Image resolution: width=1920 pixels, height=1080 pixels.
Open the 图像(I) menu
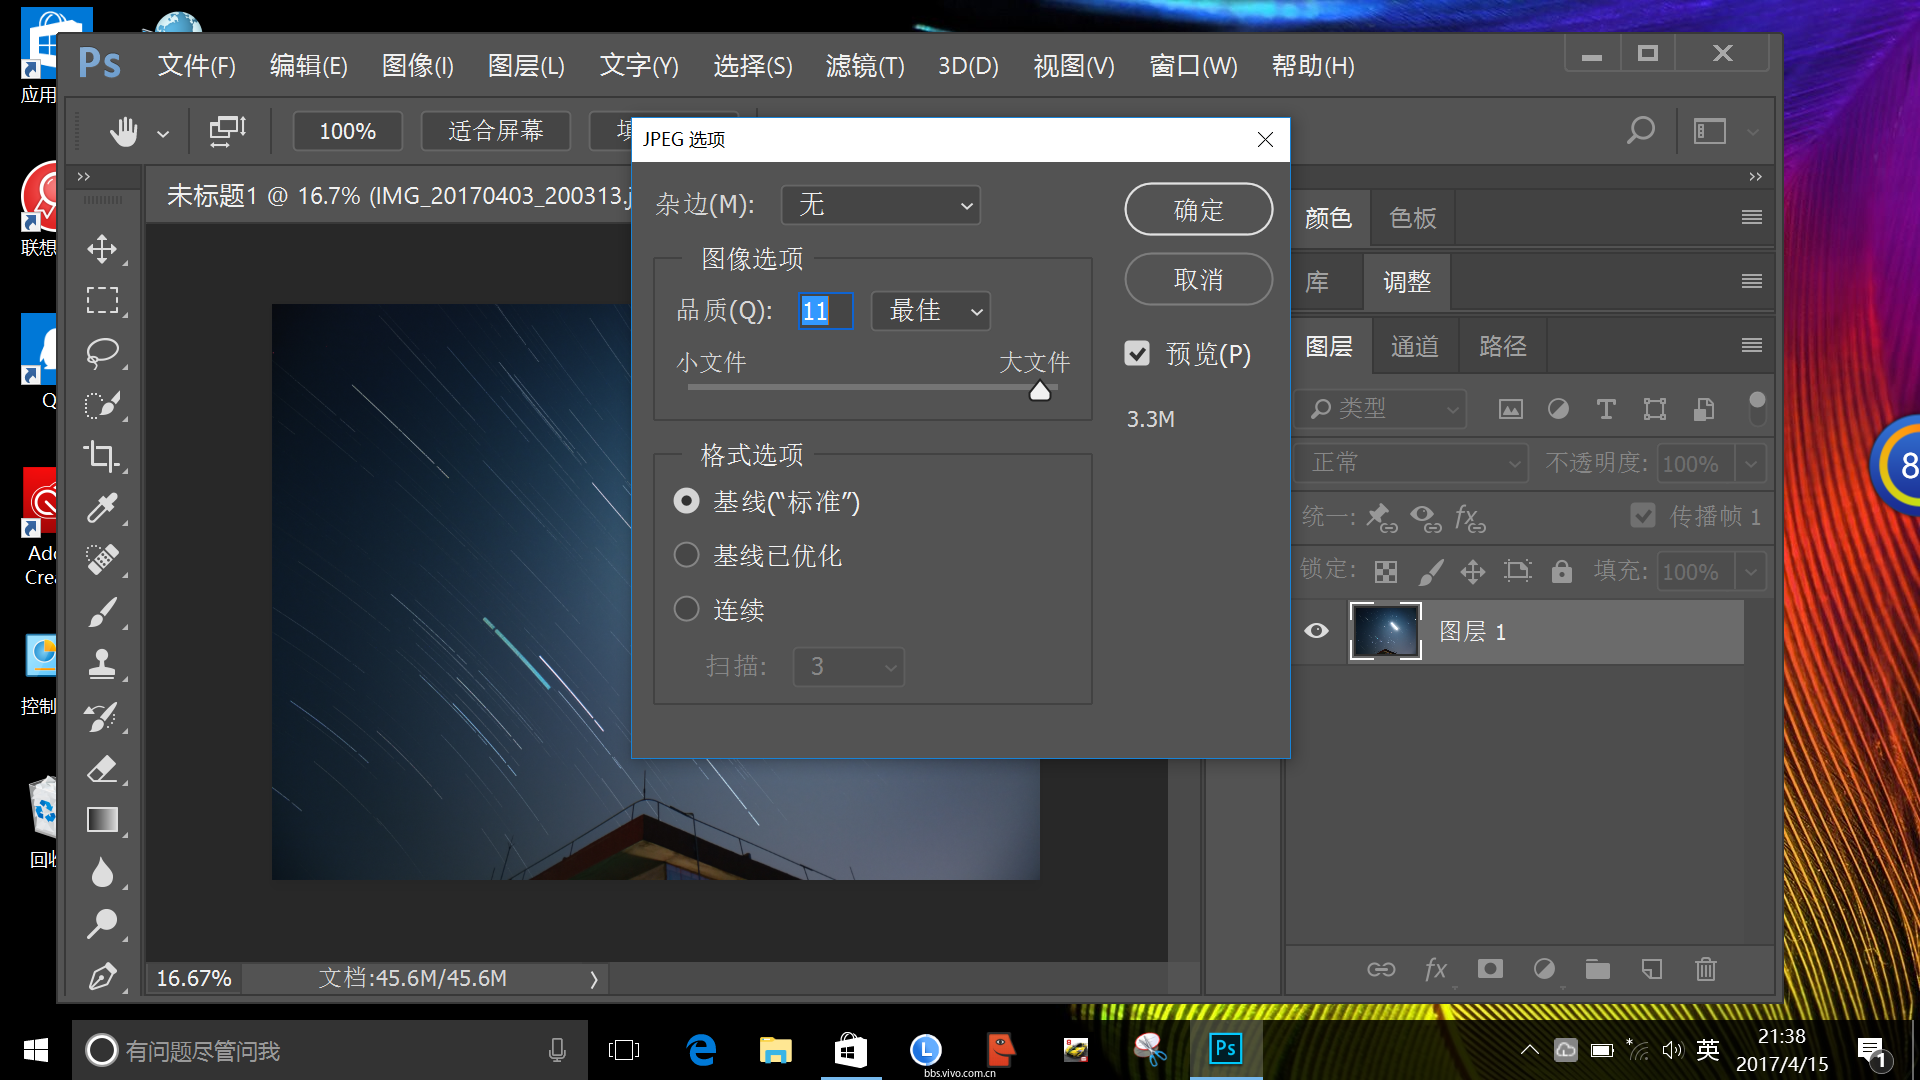pyautogui.click(x=418, y=66)
